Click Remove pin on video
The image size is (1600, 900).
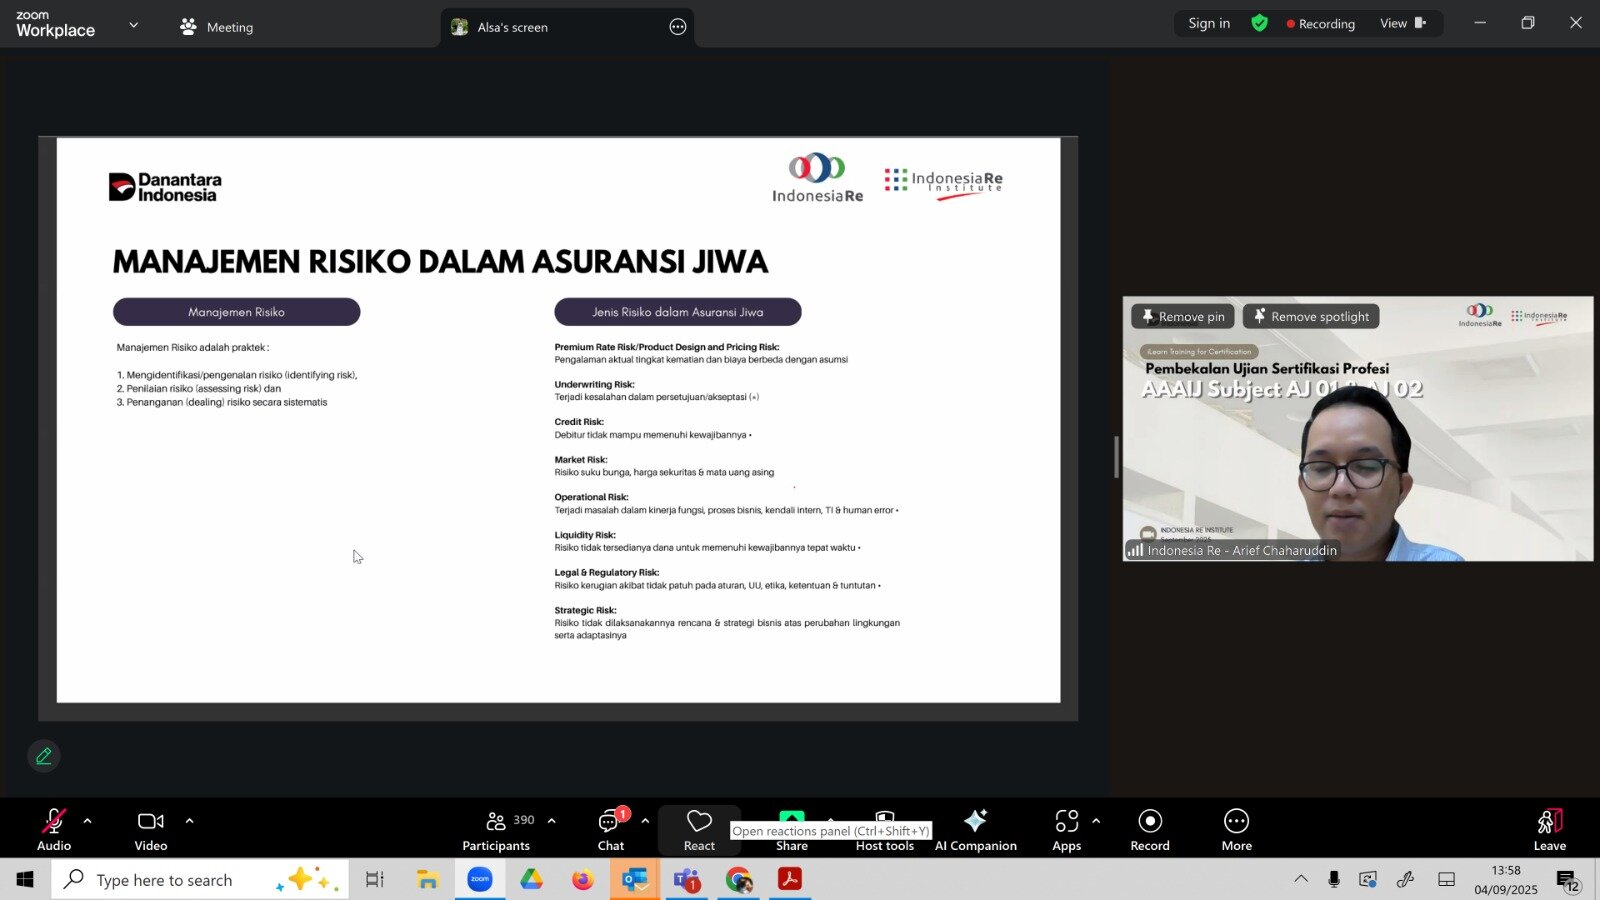pos(1183,317)
